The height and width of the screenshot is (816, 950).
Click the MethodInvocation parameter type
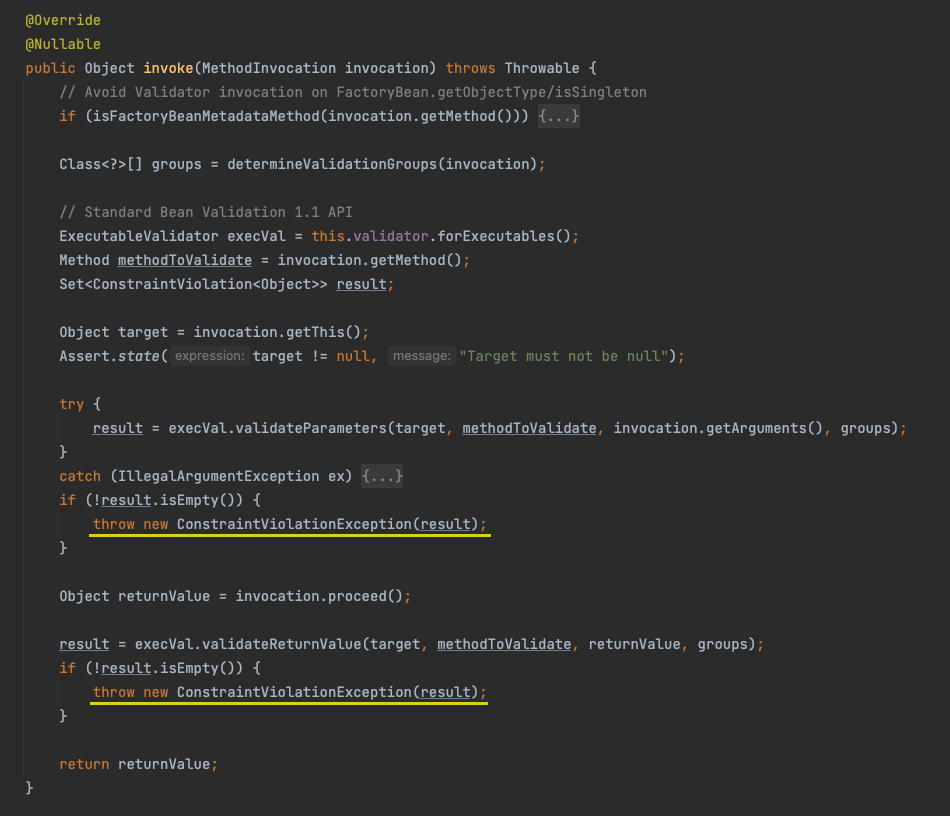268,68
